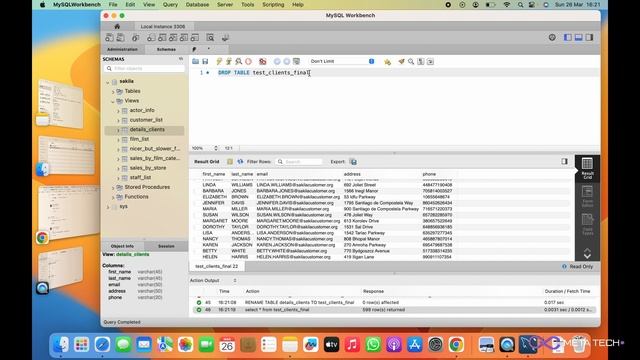Save the script with the floppy icon

point(205,61)
